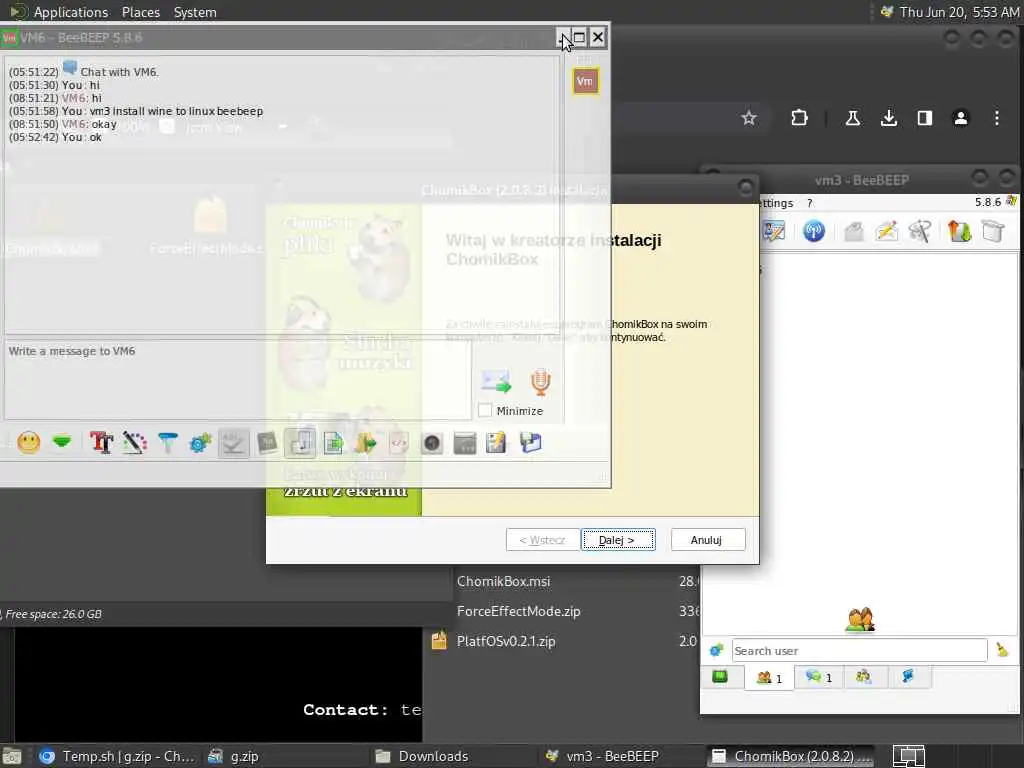Screen dimensions: 1024x768
Task: Open the font color pencil tool
Action: pos(135,443)
